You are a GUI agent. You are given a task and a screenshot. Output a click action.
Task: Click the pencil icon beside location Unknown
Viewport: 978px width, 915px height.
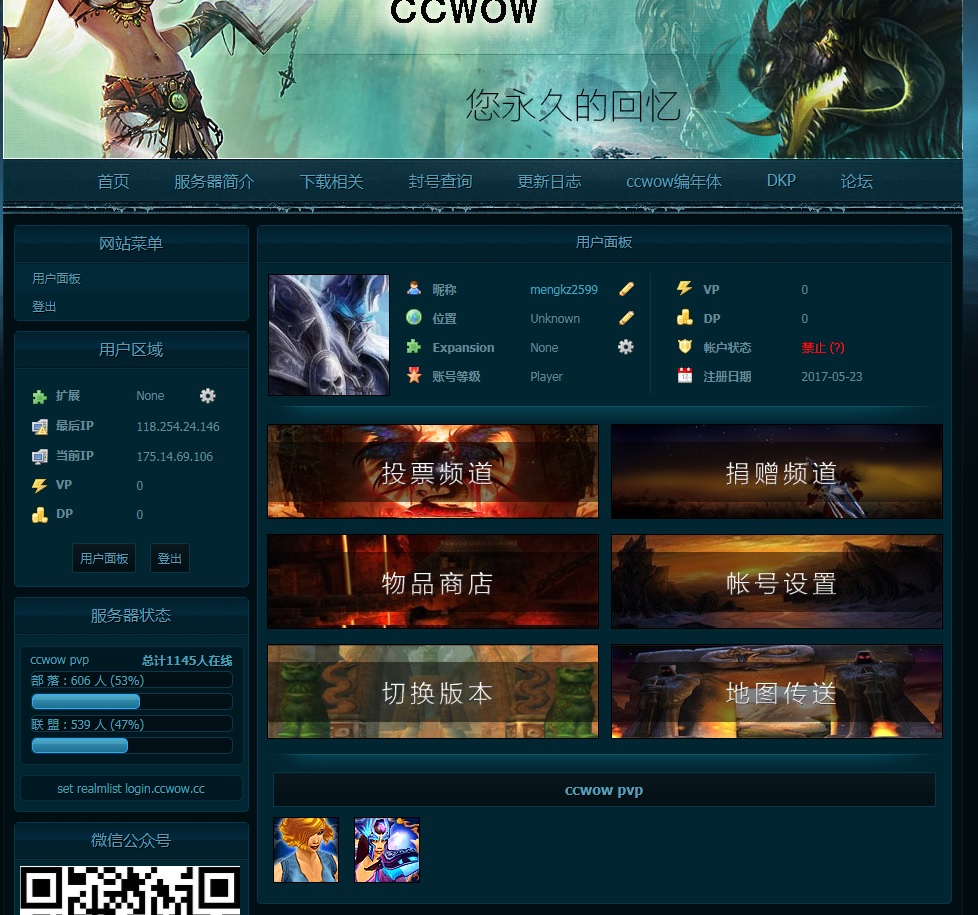coord(626,318)
